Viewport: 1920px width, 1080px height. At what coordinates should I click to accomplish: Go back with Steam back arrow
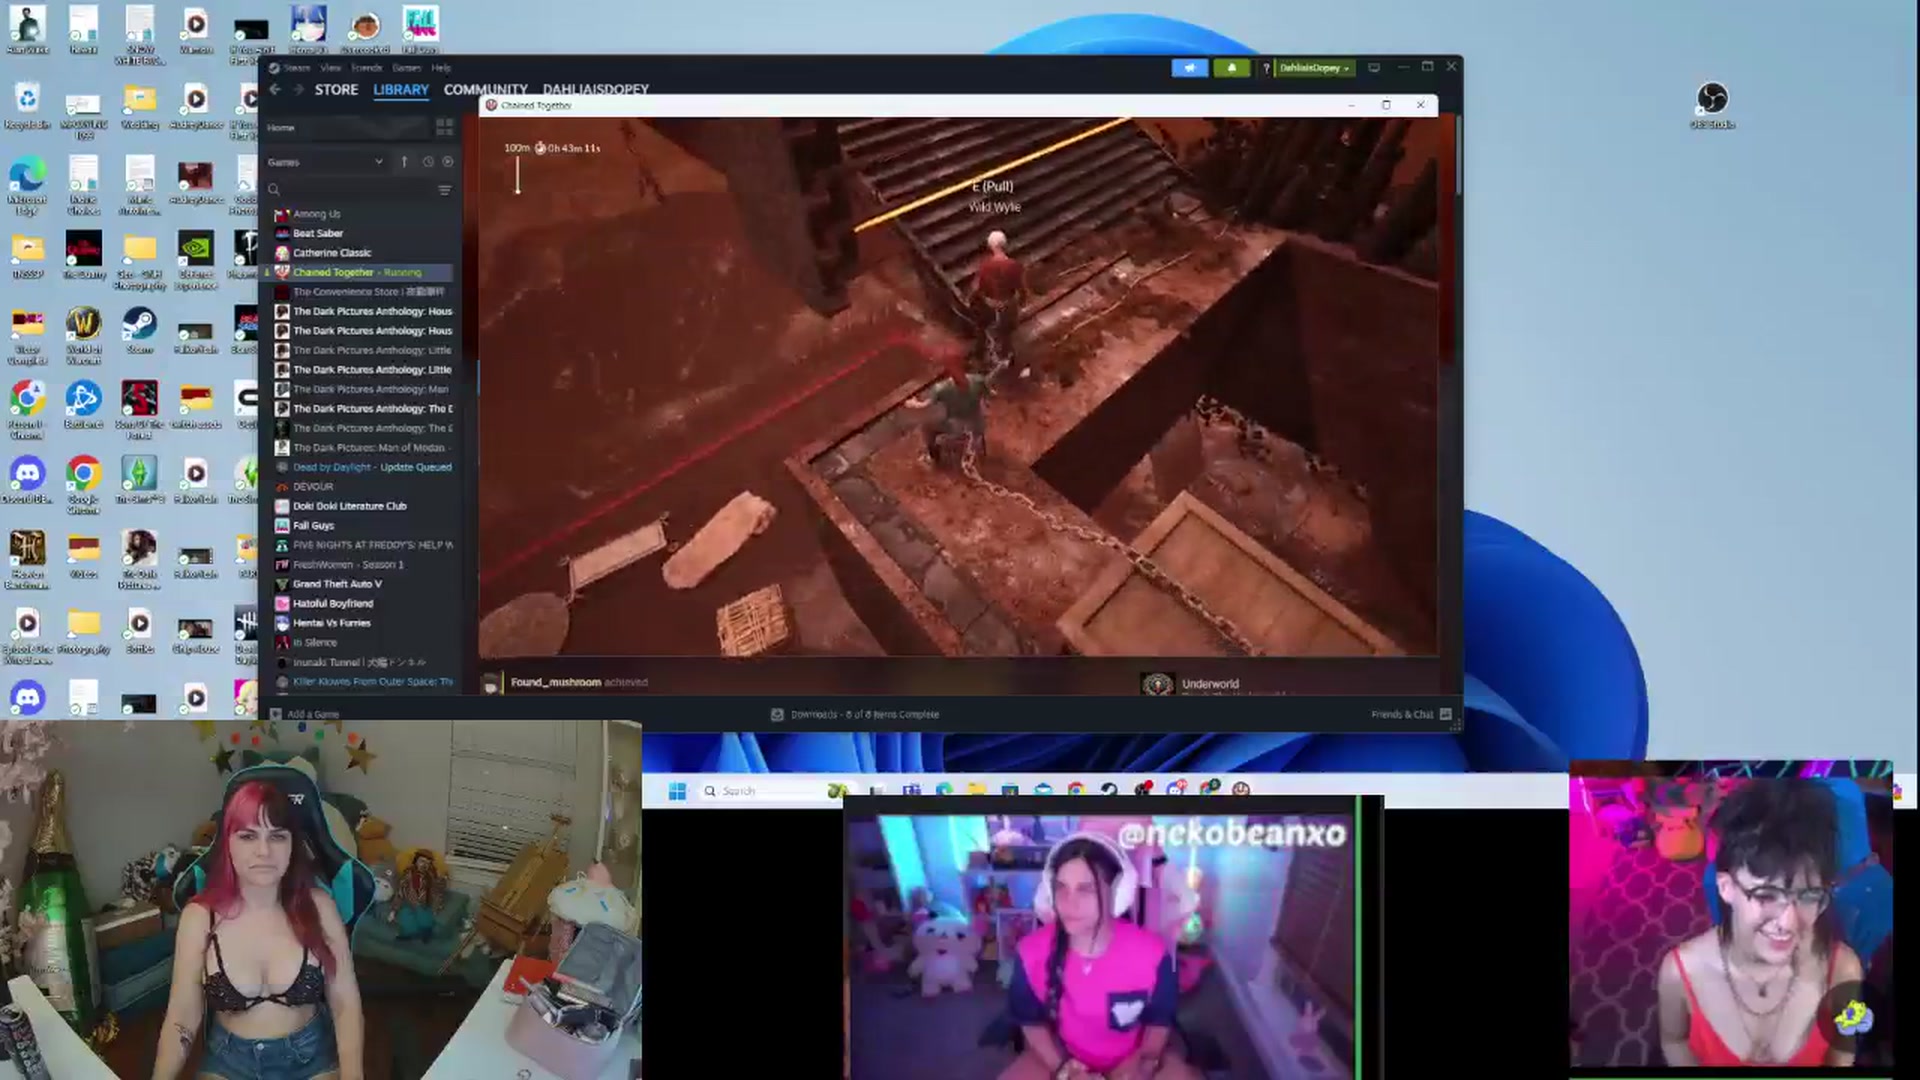[x=274, y=90]
